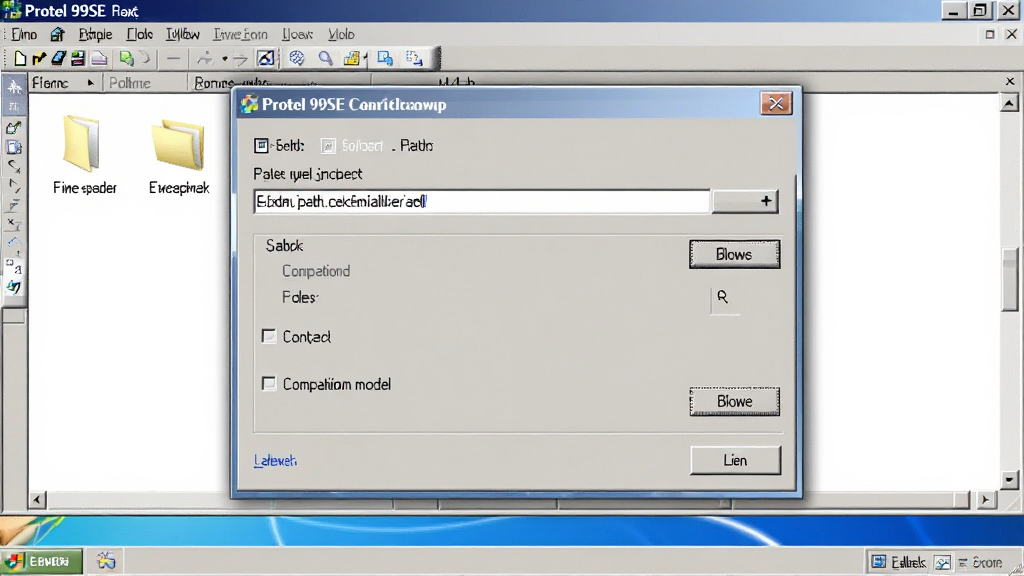Screen dimensions: 1024x576
Task: Toggle the grayed Solbact checkbox
Action: (x=328, y=146)
